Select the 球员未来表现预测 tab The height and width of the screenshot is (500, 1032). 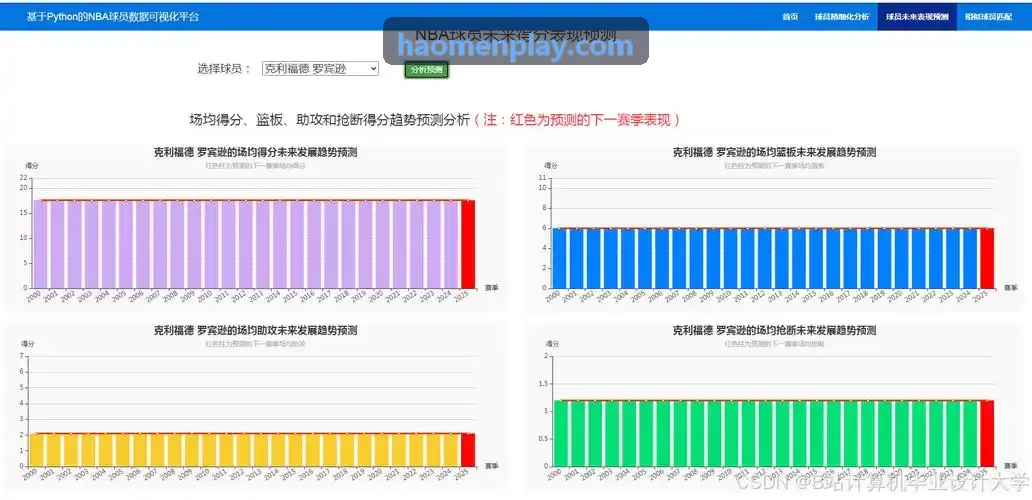pyautogui.click(x=917, y=16)
